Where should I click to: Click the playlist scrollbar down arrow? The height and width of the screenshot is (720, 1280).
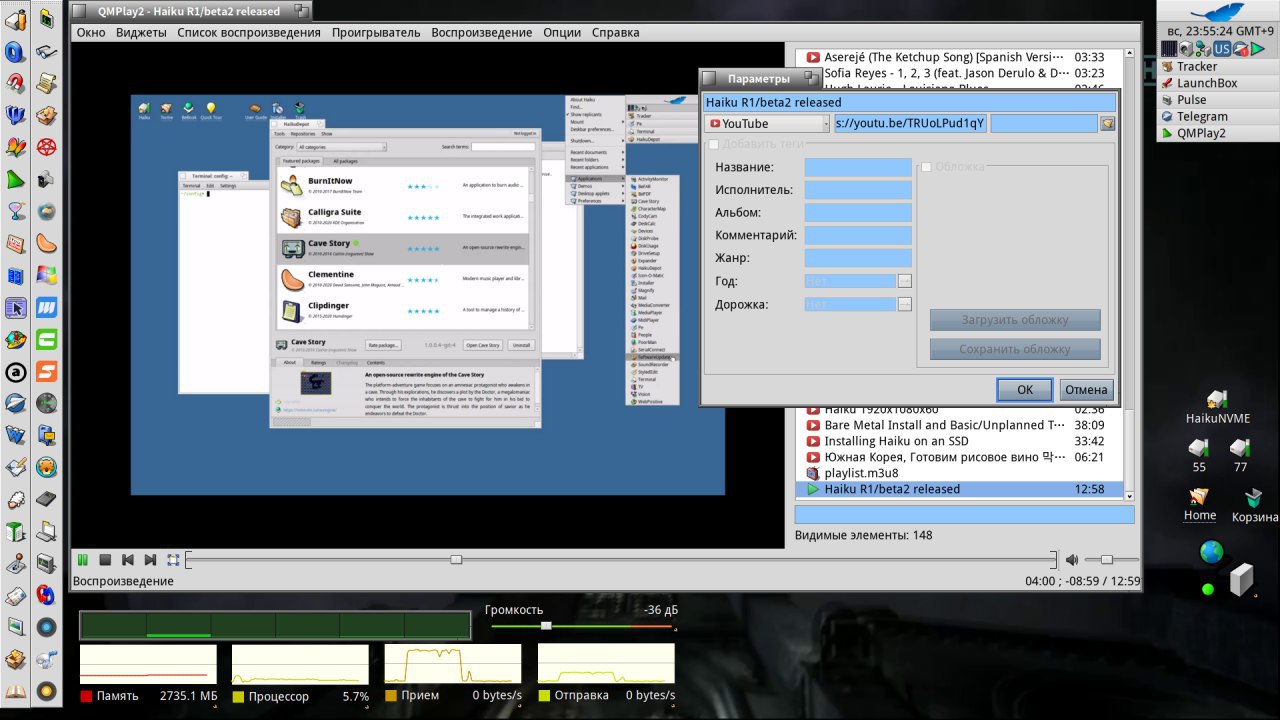tap(1129, 496)
